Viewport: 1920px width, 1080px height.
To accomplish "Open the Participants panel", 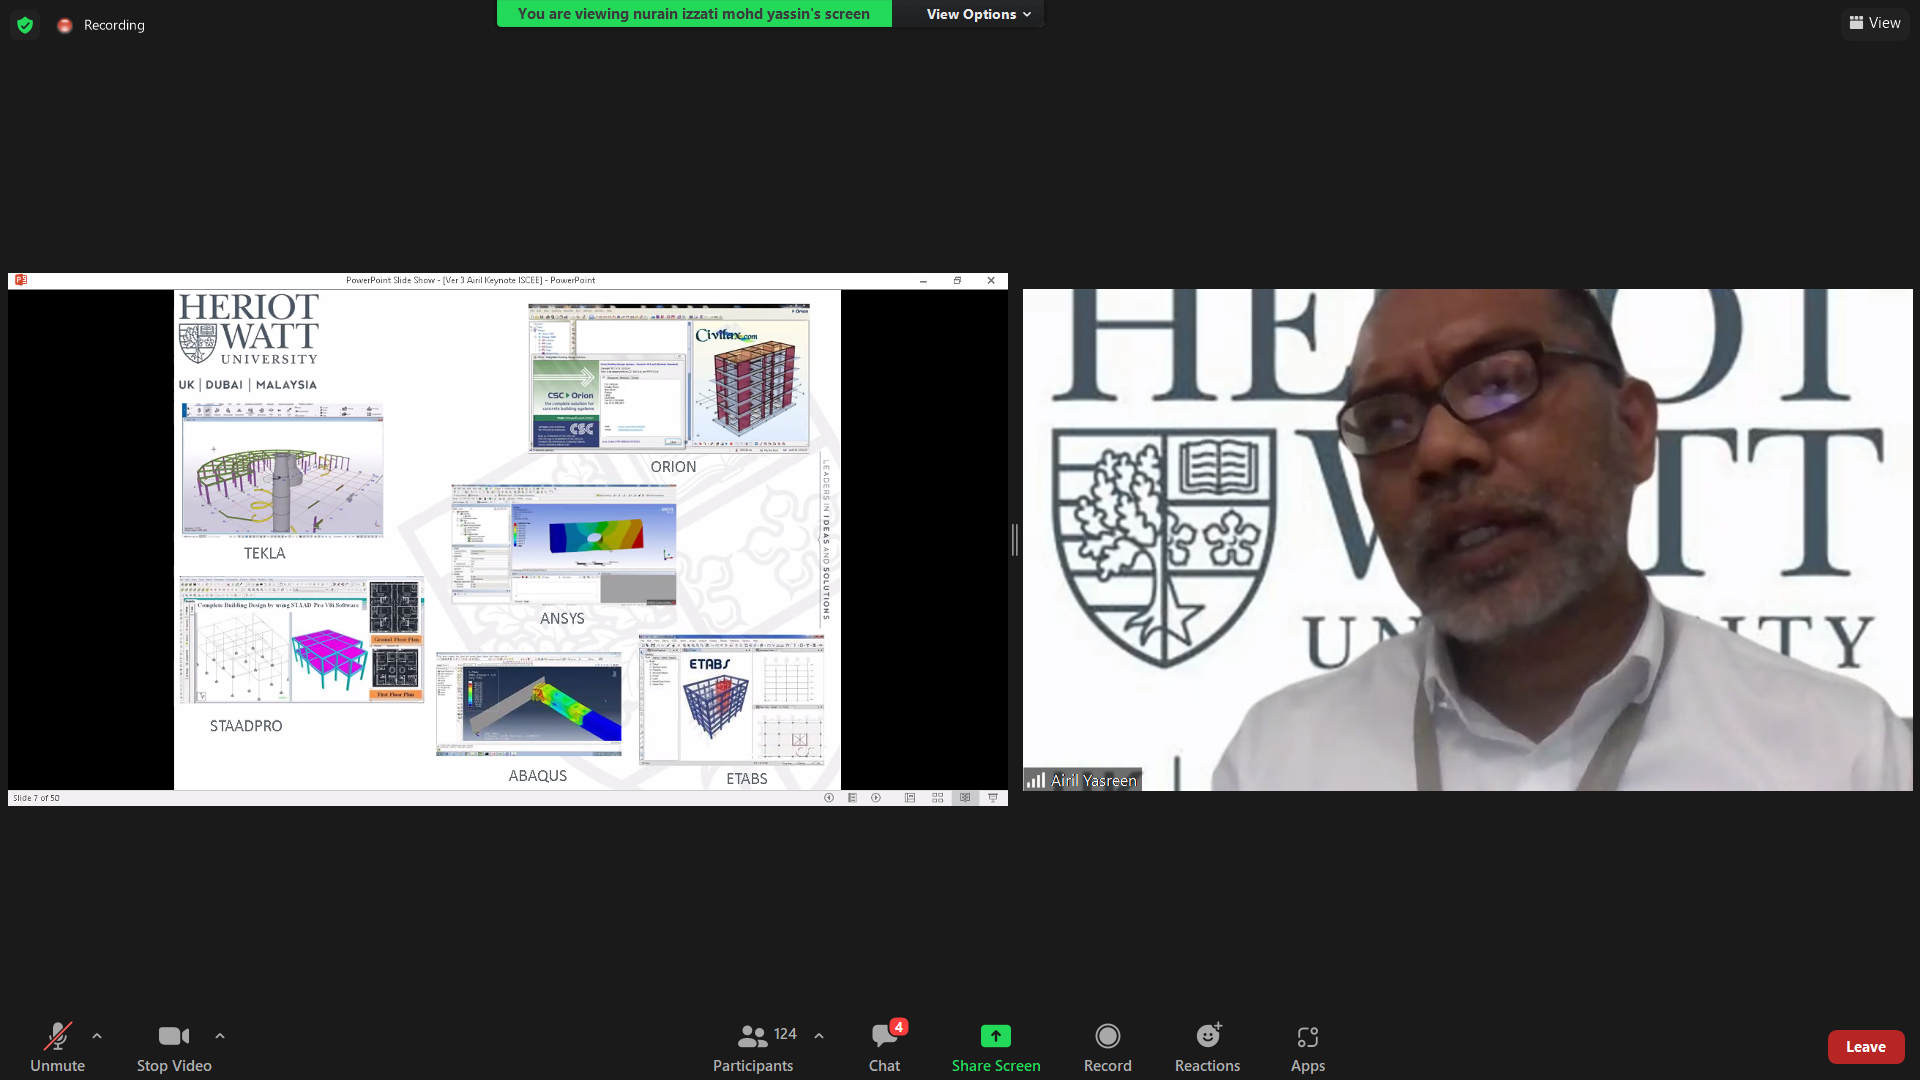I will pos(753,1046).
